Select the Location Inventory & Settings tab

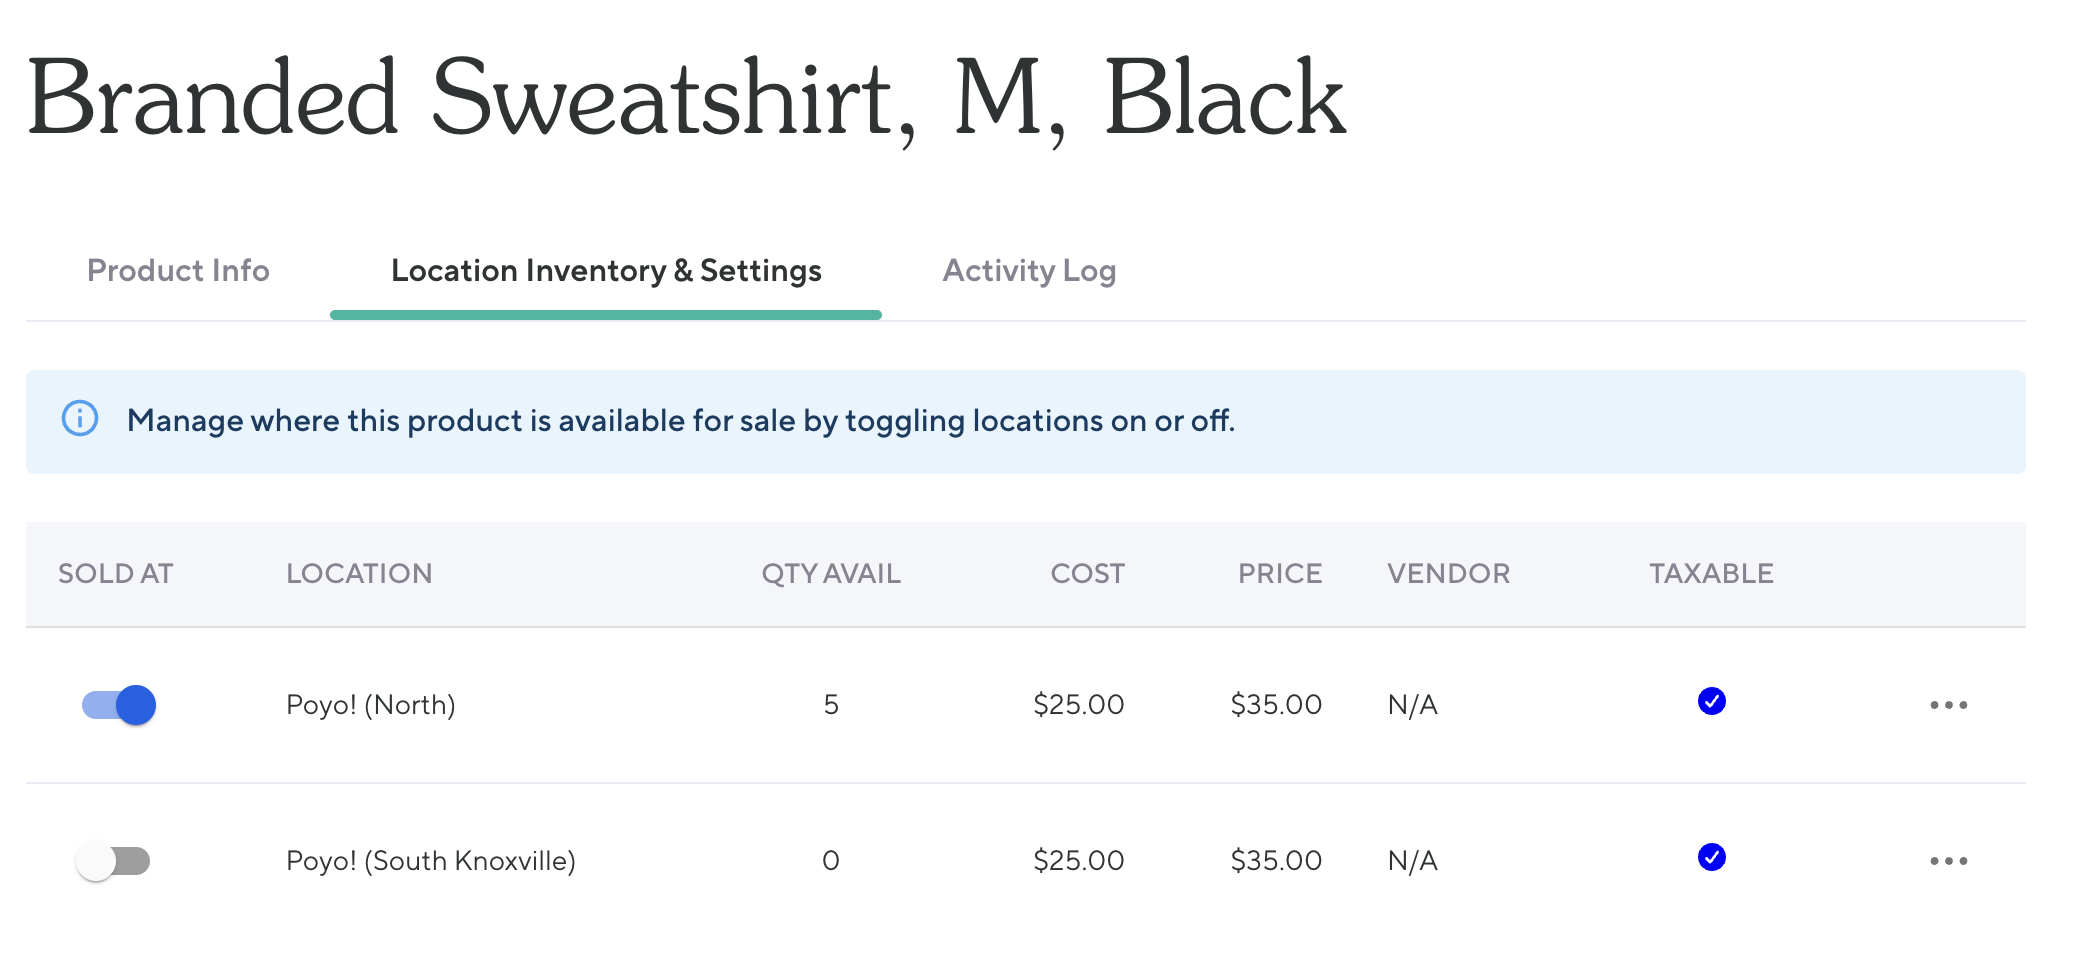tap(606, 271)
